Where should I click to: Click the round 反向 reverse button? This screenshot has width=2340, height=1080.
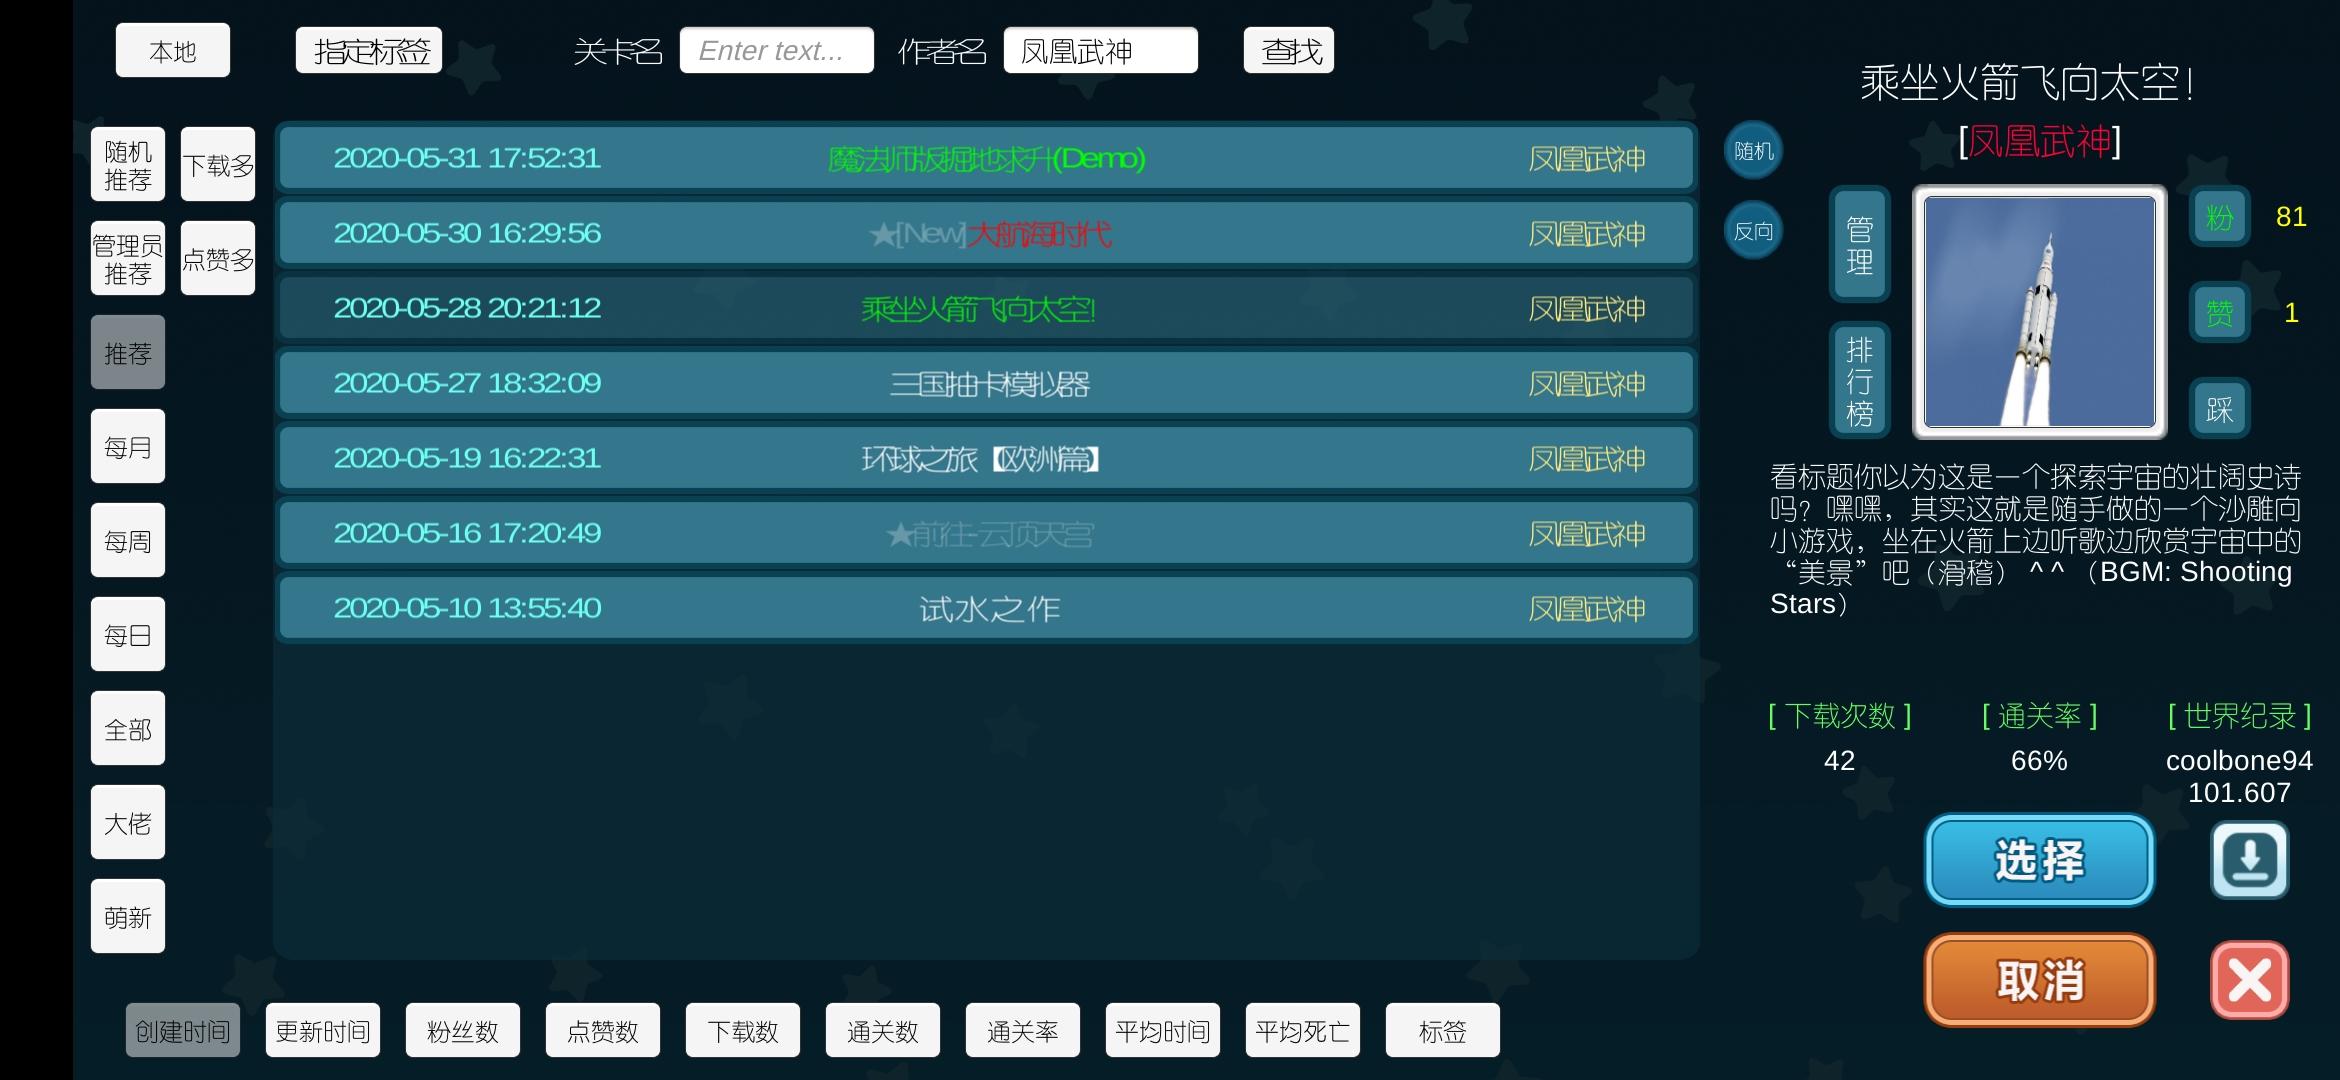tap(1753, 231)
